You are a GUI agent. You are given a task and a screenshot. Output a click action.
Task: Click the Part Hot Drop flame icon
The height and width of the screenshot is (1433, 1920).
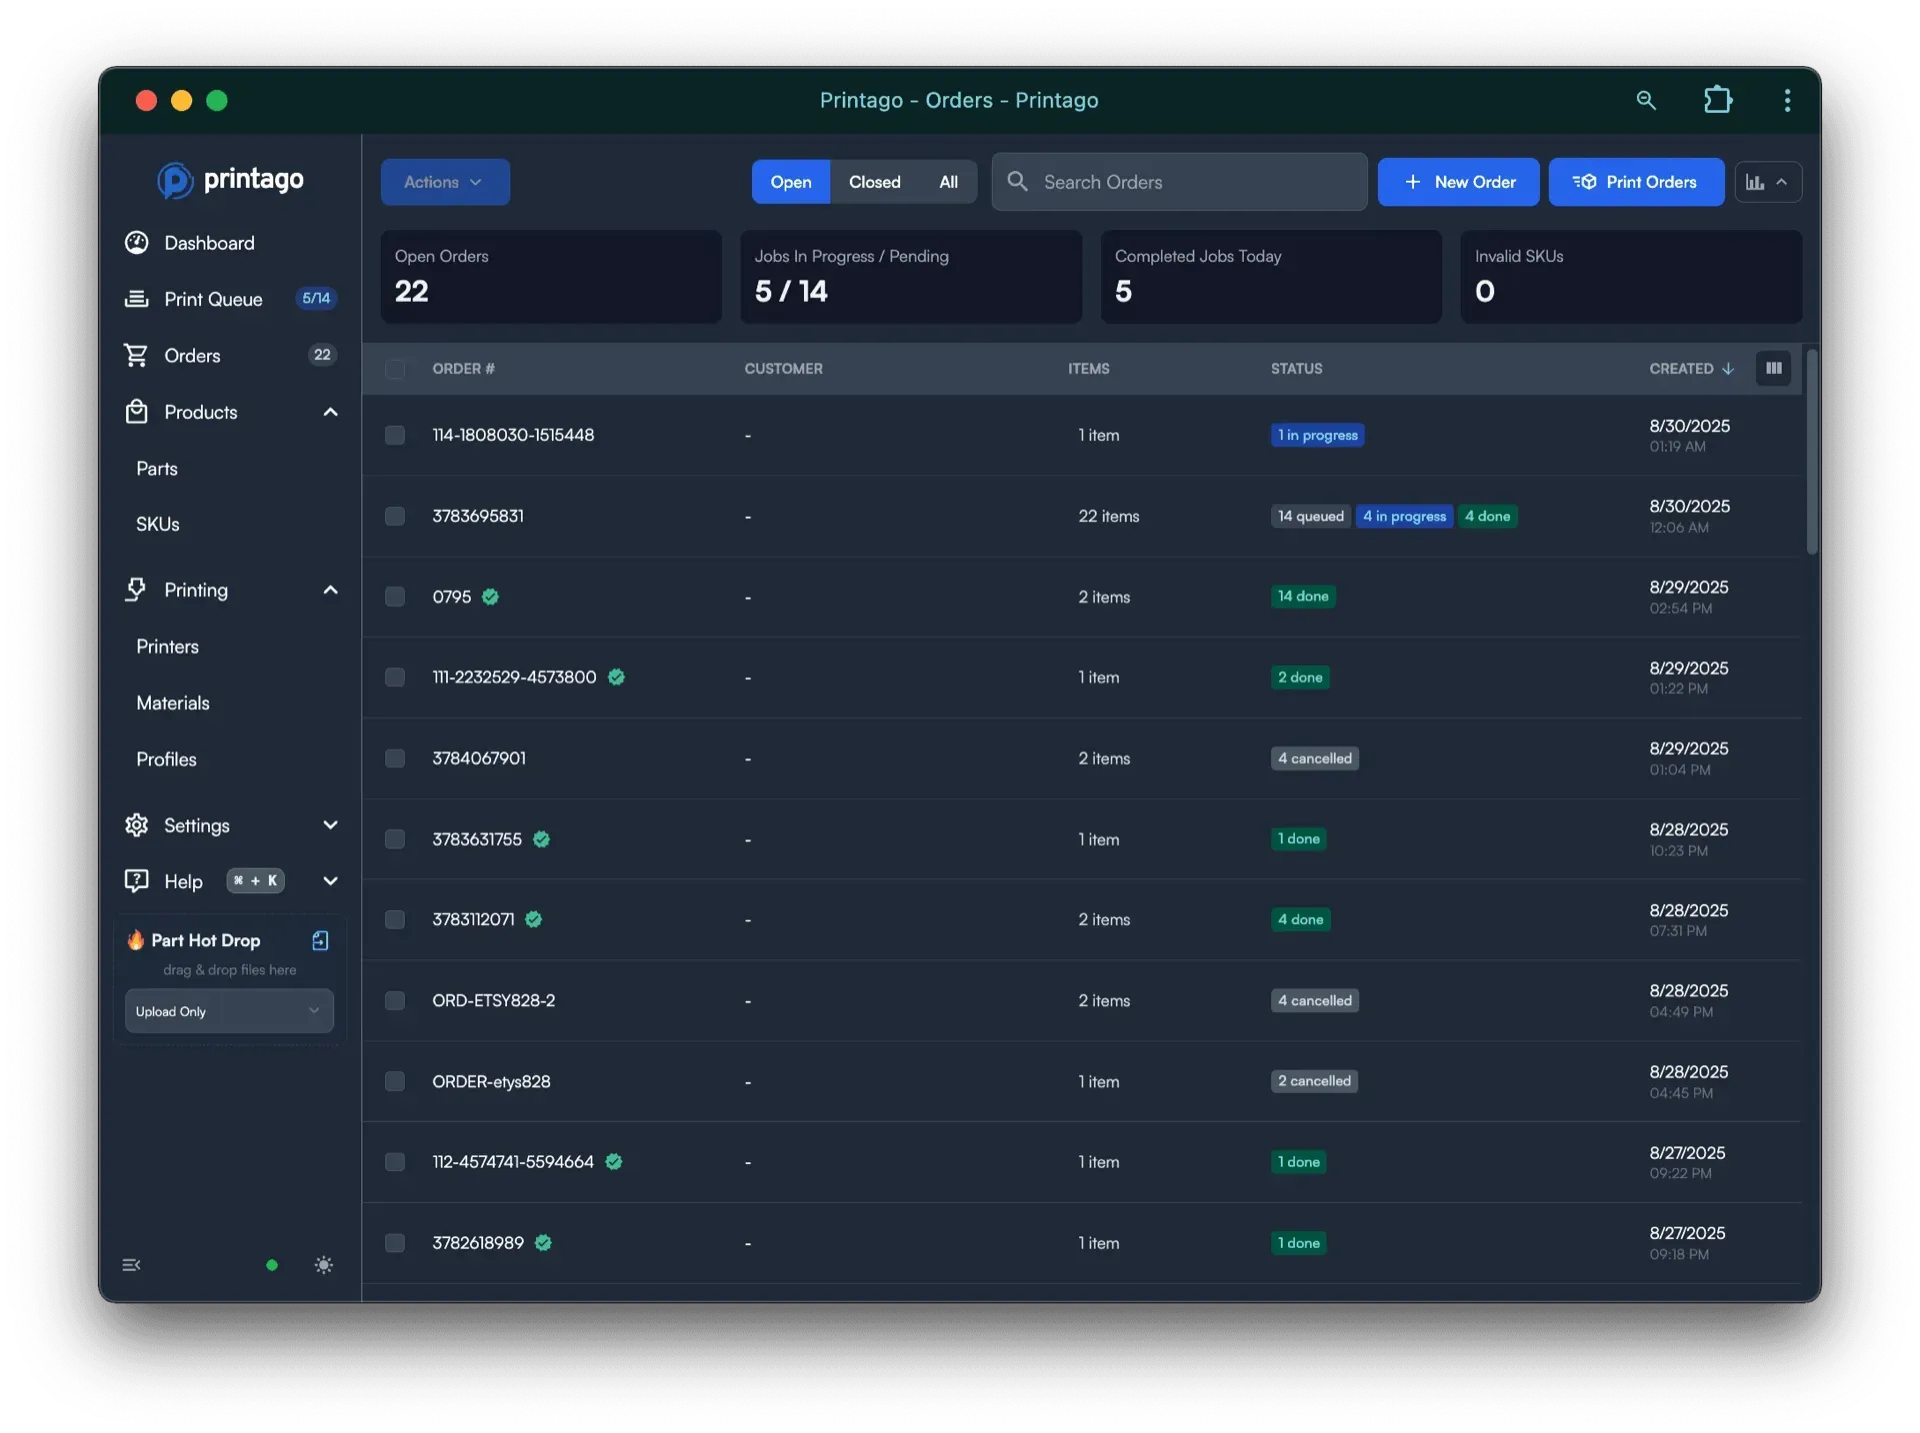click(135, 940)
